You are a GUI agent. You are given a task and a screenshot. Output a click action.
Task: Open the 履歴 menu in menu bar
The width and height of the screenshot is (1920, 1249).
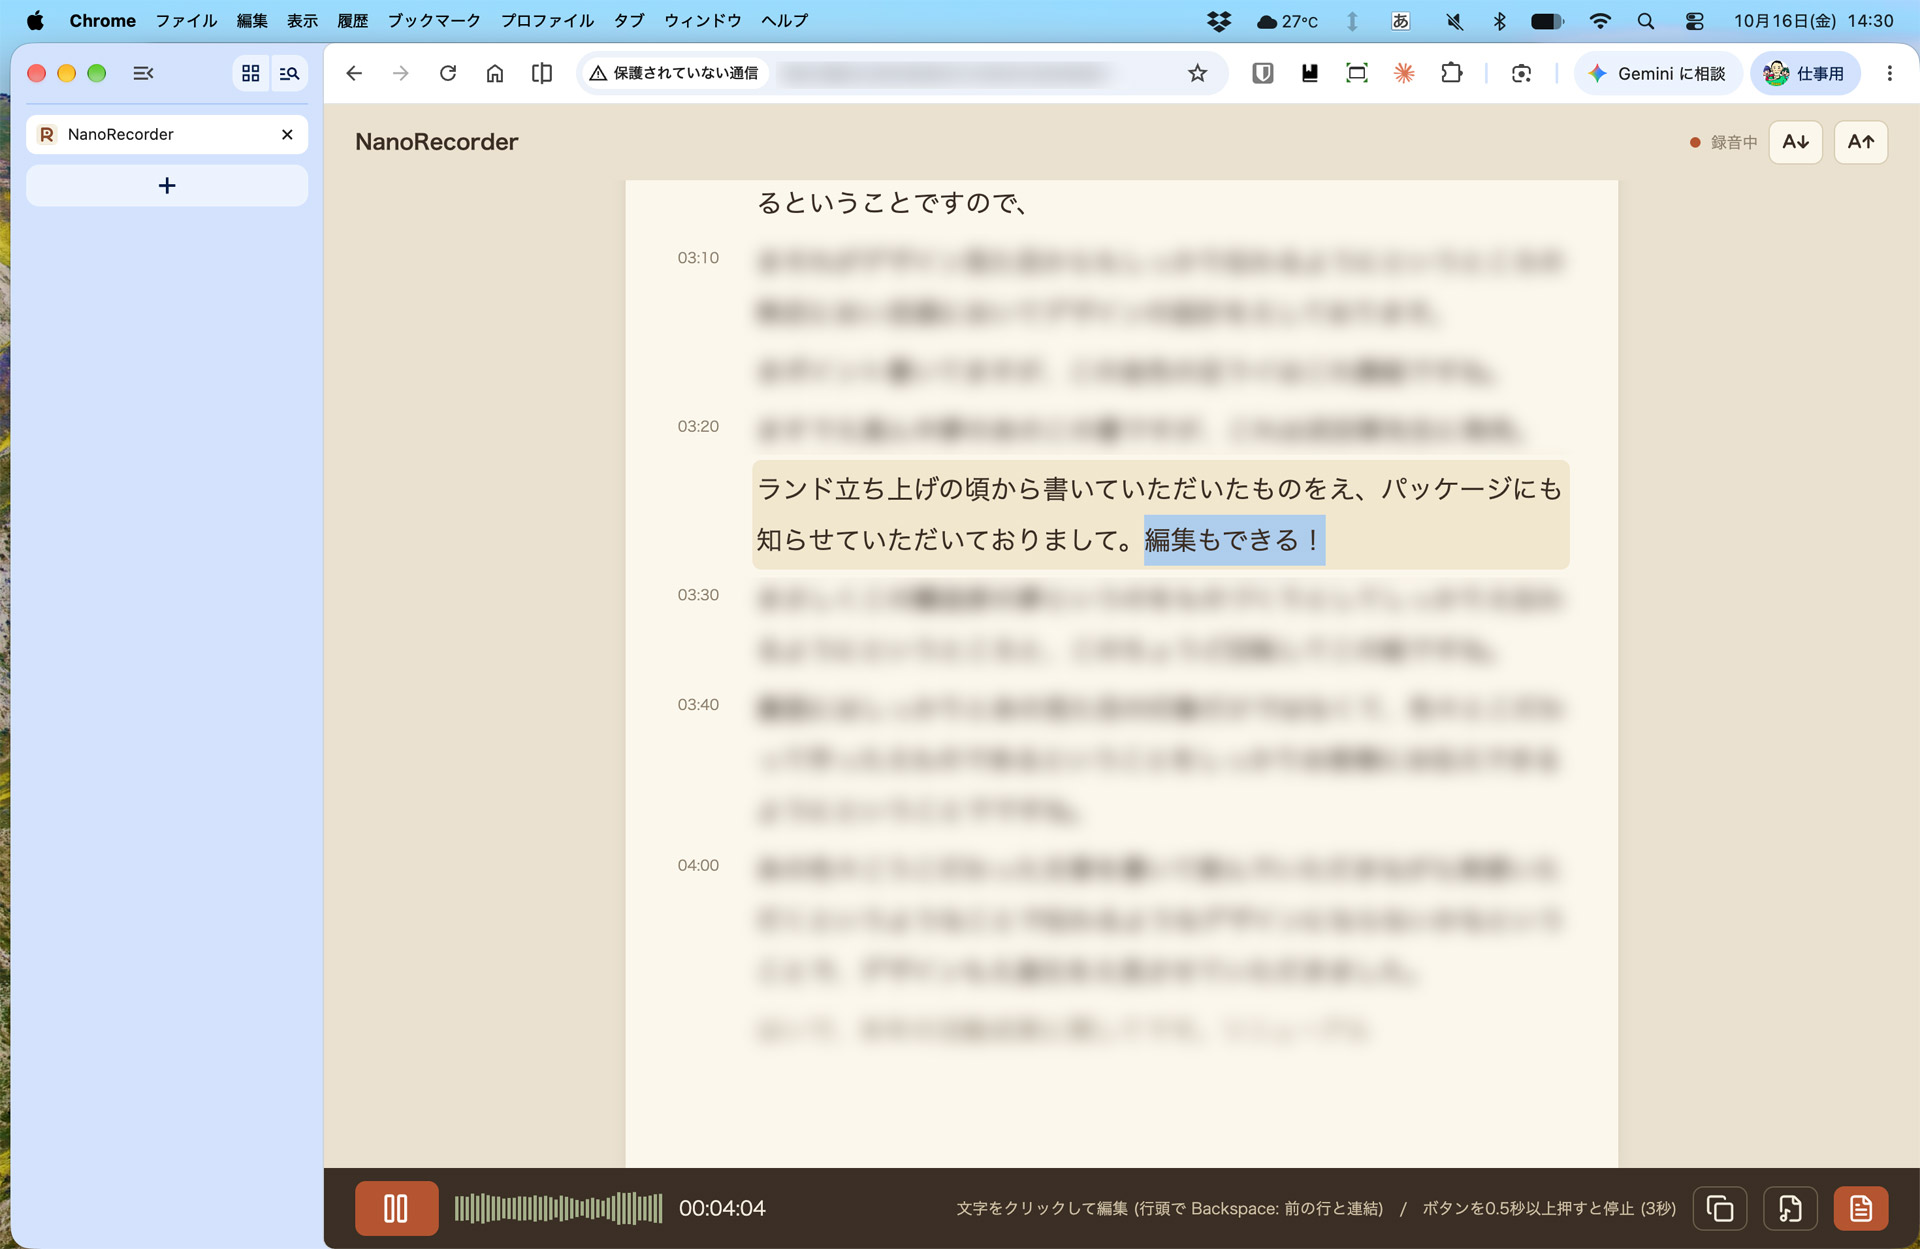click(353, 20)
